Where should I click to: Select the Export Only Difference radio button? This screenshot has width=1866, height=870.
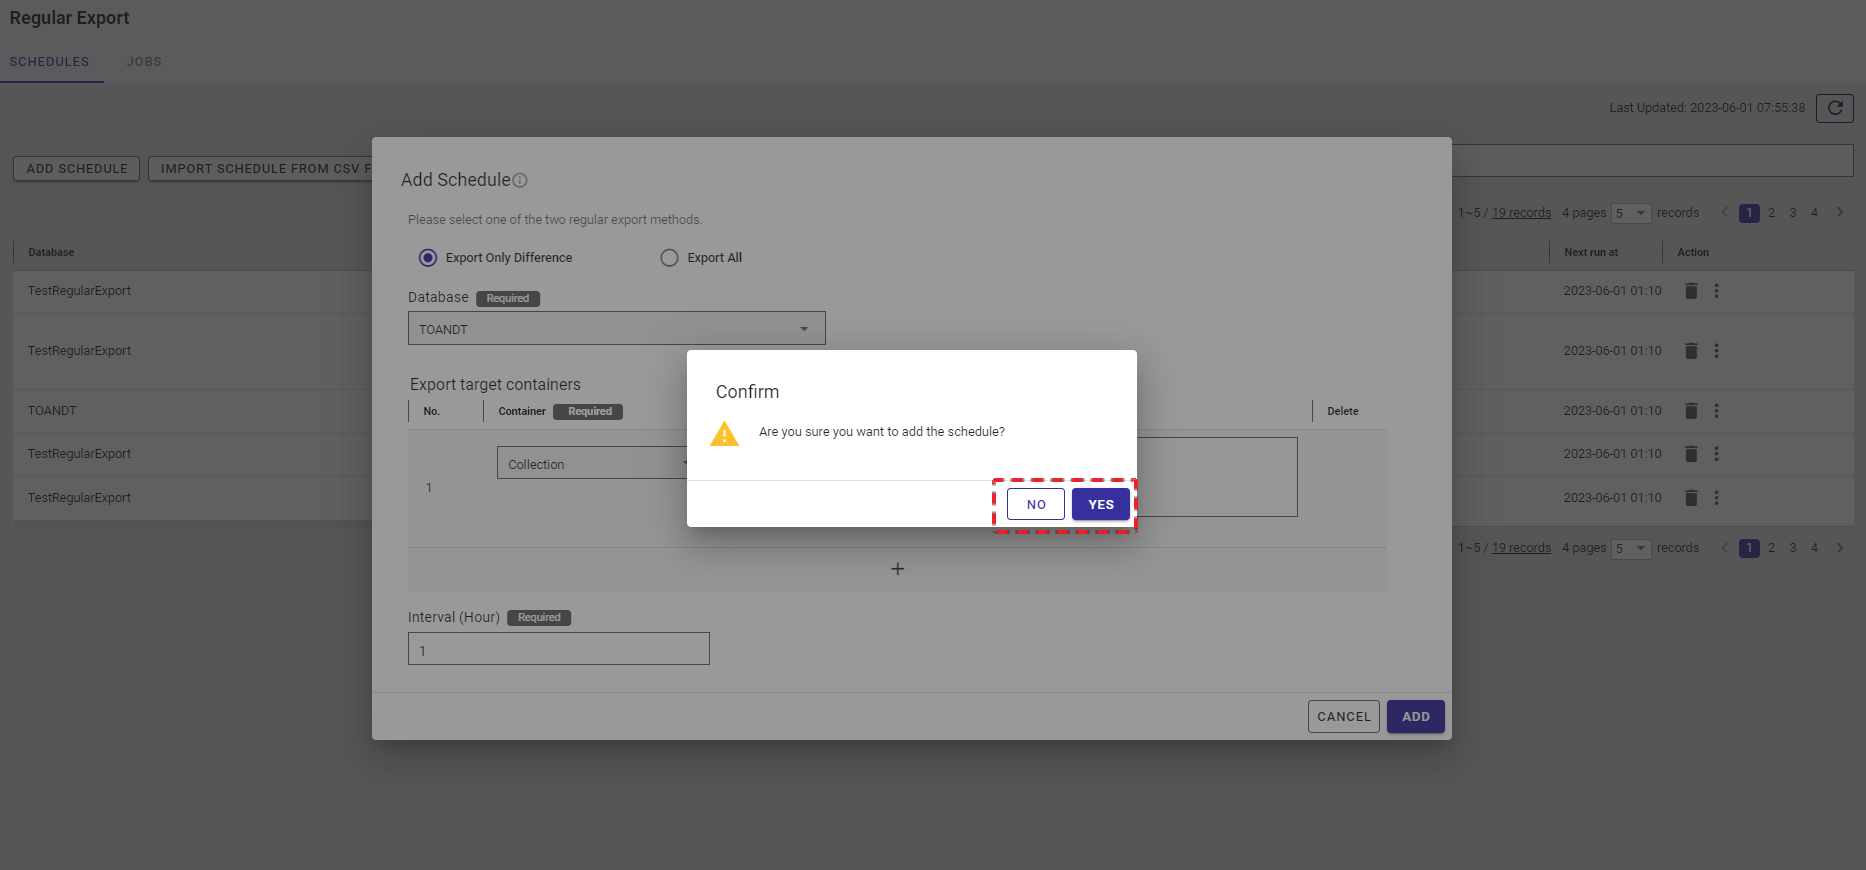click(428, 258)
